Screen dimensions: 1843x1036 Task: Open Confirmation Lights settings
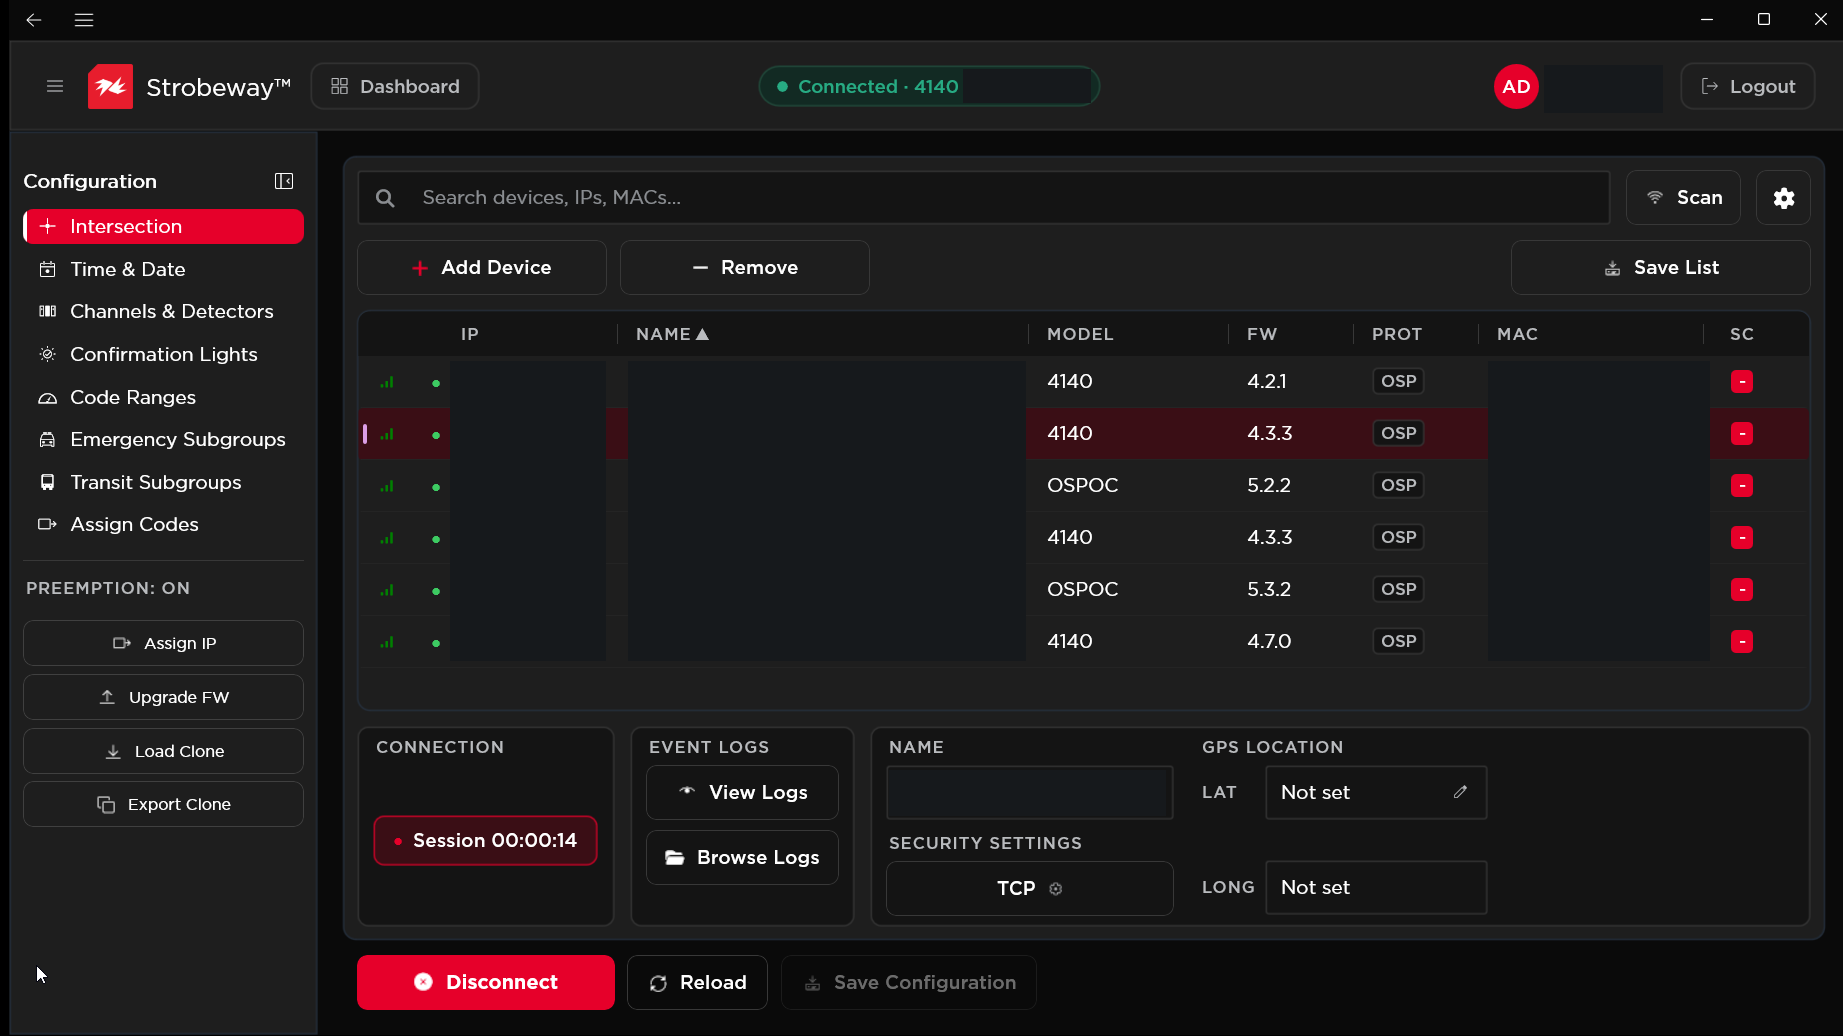click(163, 354)
